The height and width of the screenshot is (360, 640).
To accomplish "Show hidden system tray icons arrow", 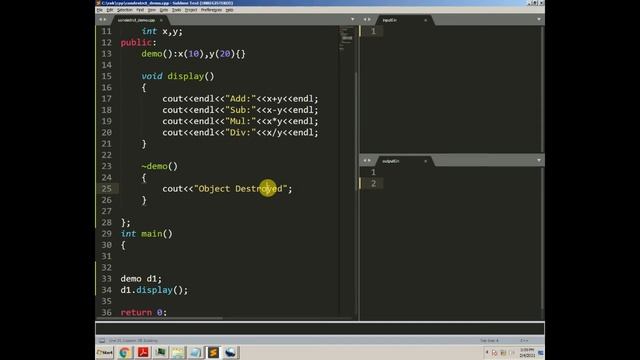I will click(487, 352).
